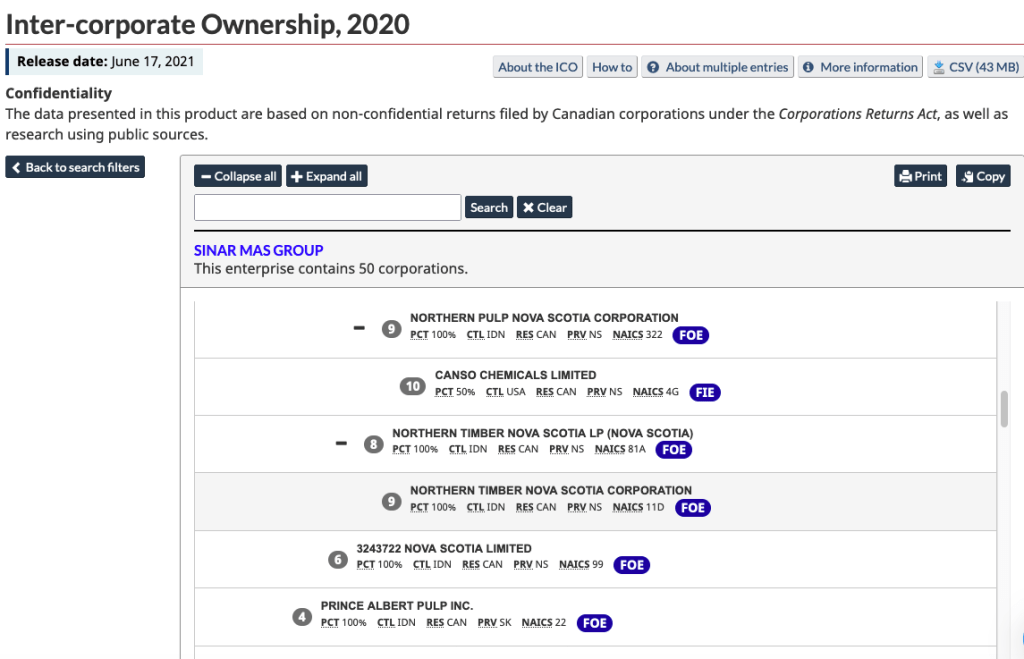
Task: Select level 10 badge for Canso Chemicals
Action: coord(412,385)
